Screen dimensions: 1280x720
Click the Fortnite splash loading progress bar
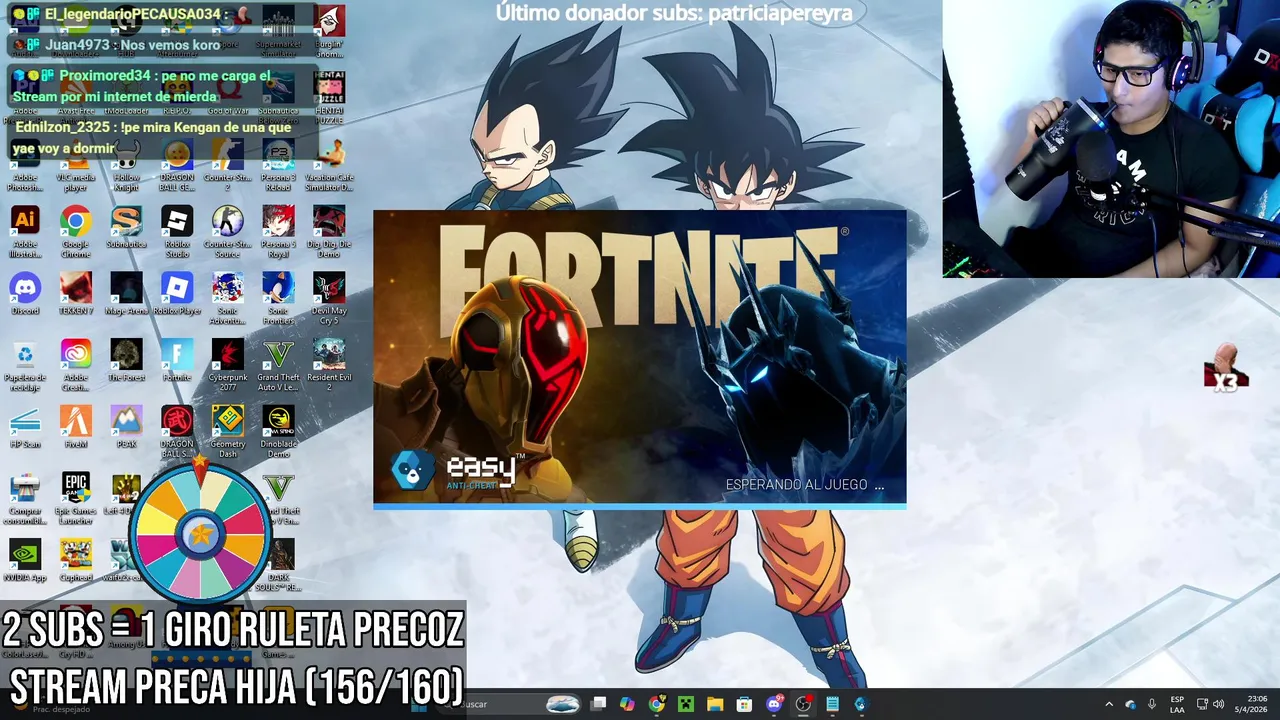[x=640, y=506]
